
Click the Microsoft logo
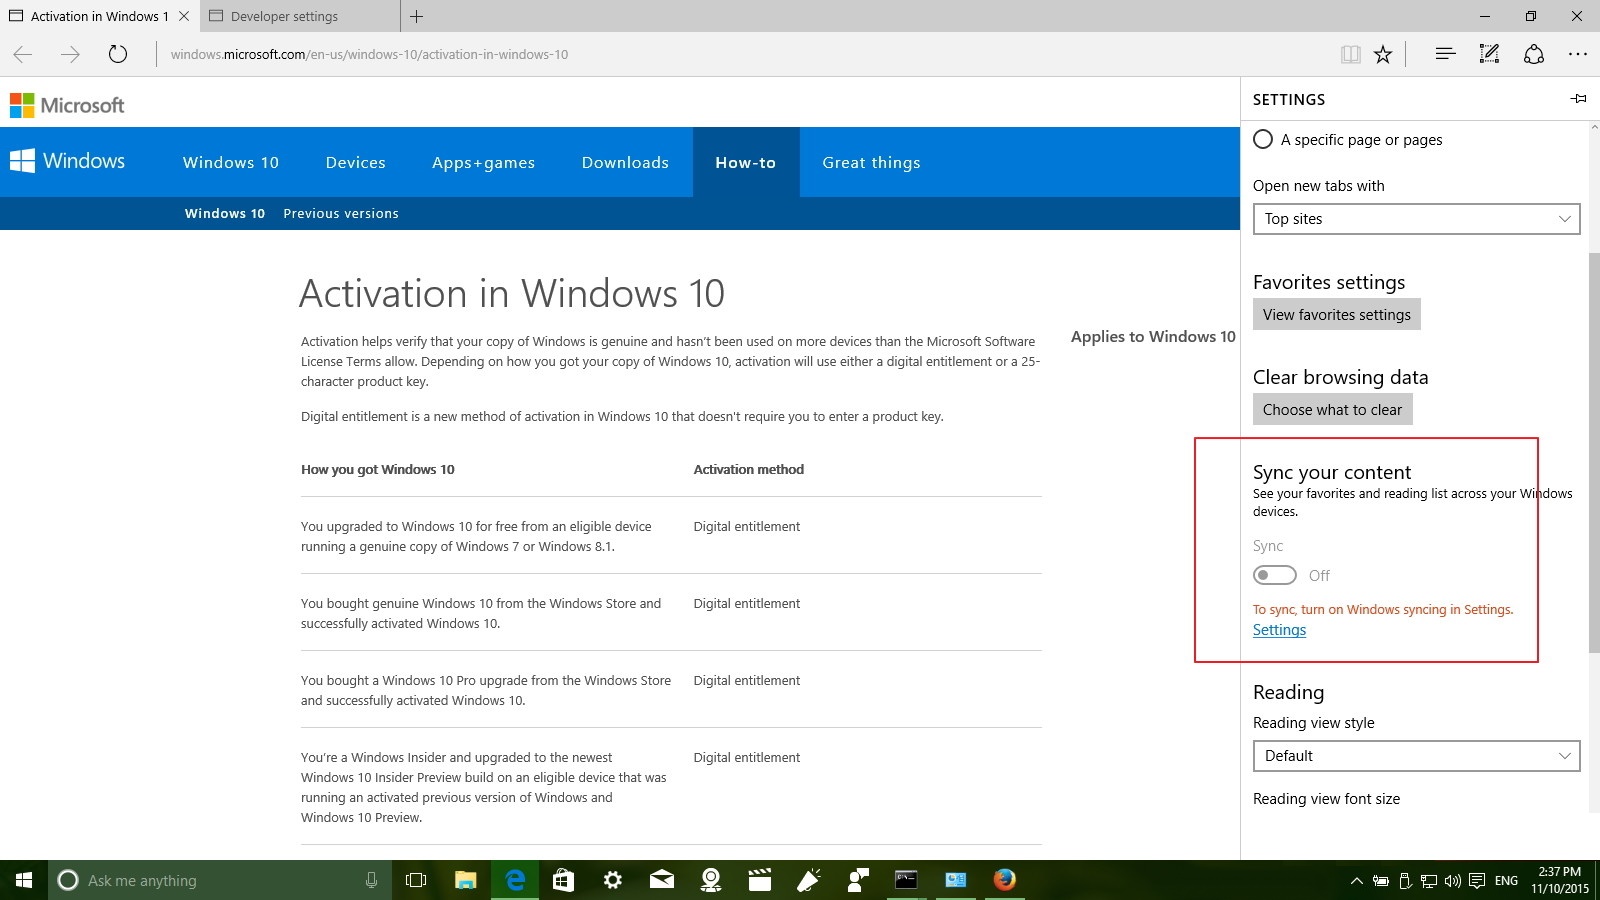click(x=67, y=105)
